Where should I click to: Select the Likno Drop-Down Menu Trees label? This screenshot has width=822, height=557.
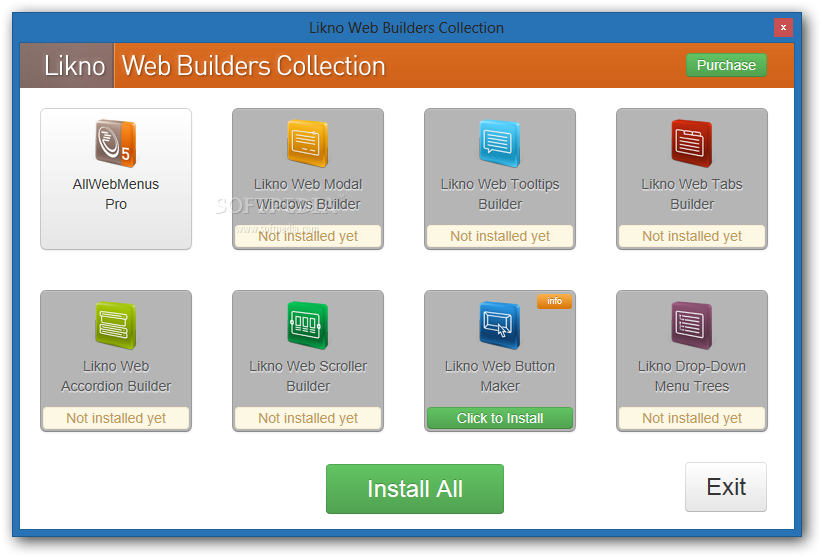[x=691, y=376]
